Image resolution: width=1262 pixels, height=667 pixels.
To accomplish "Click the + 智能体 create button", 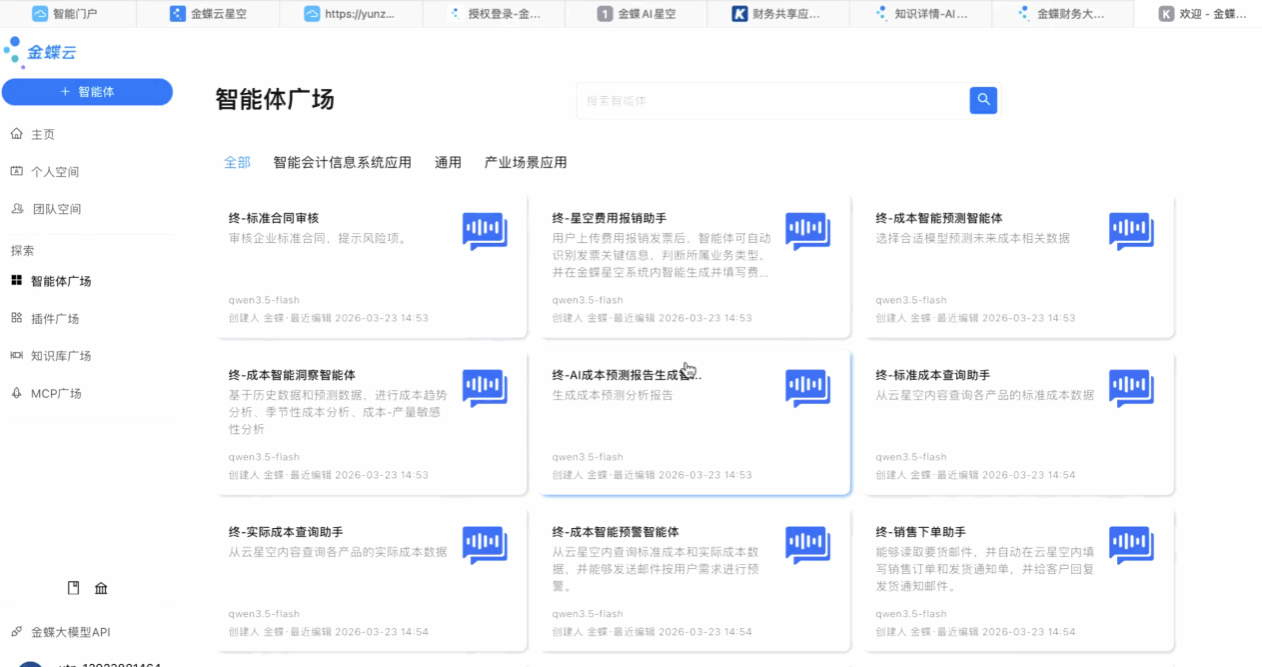I will (x=88, y=92).
